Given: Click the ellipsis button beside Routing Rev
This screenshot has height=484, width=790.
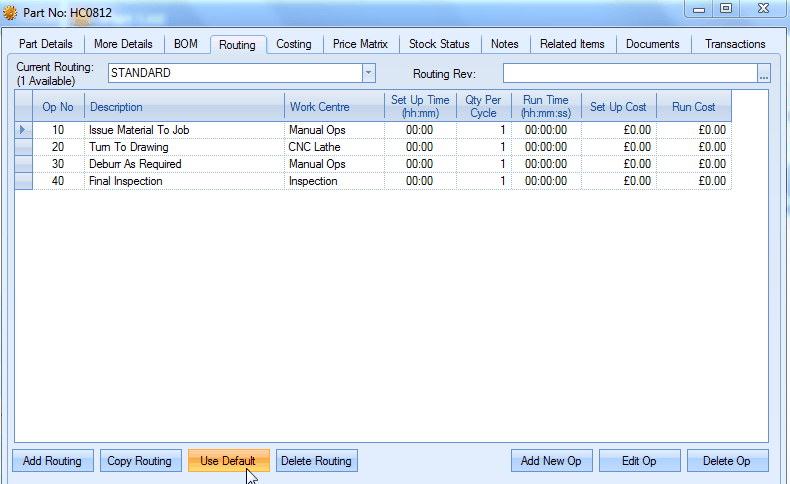Looking at the screenshot, I should pyautogui.click(x=764, y=73).
